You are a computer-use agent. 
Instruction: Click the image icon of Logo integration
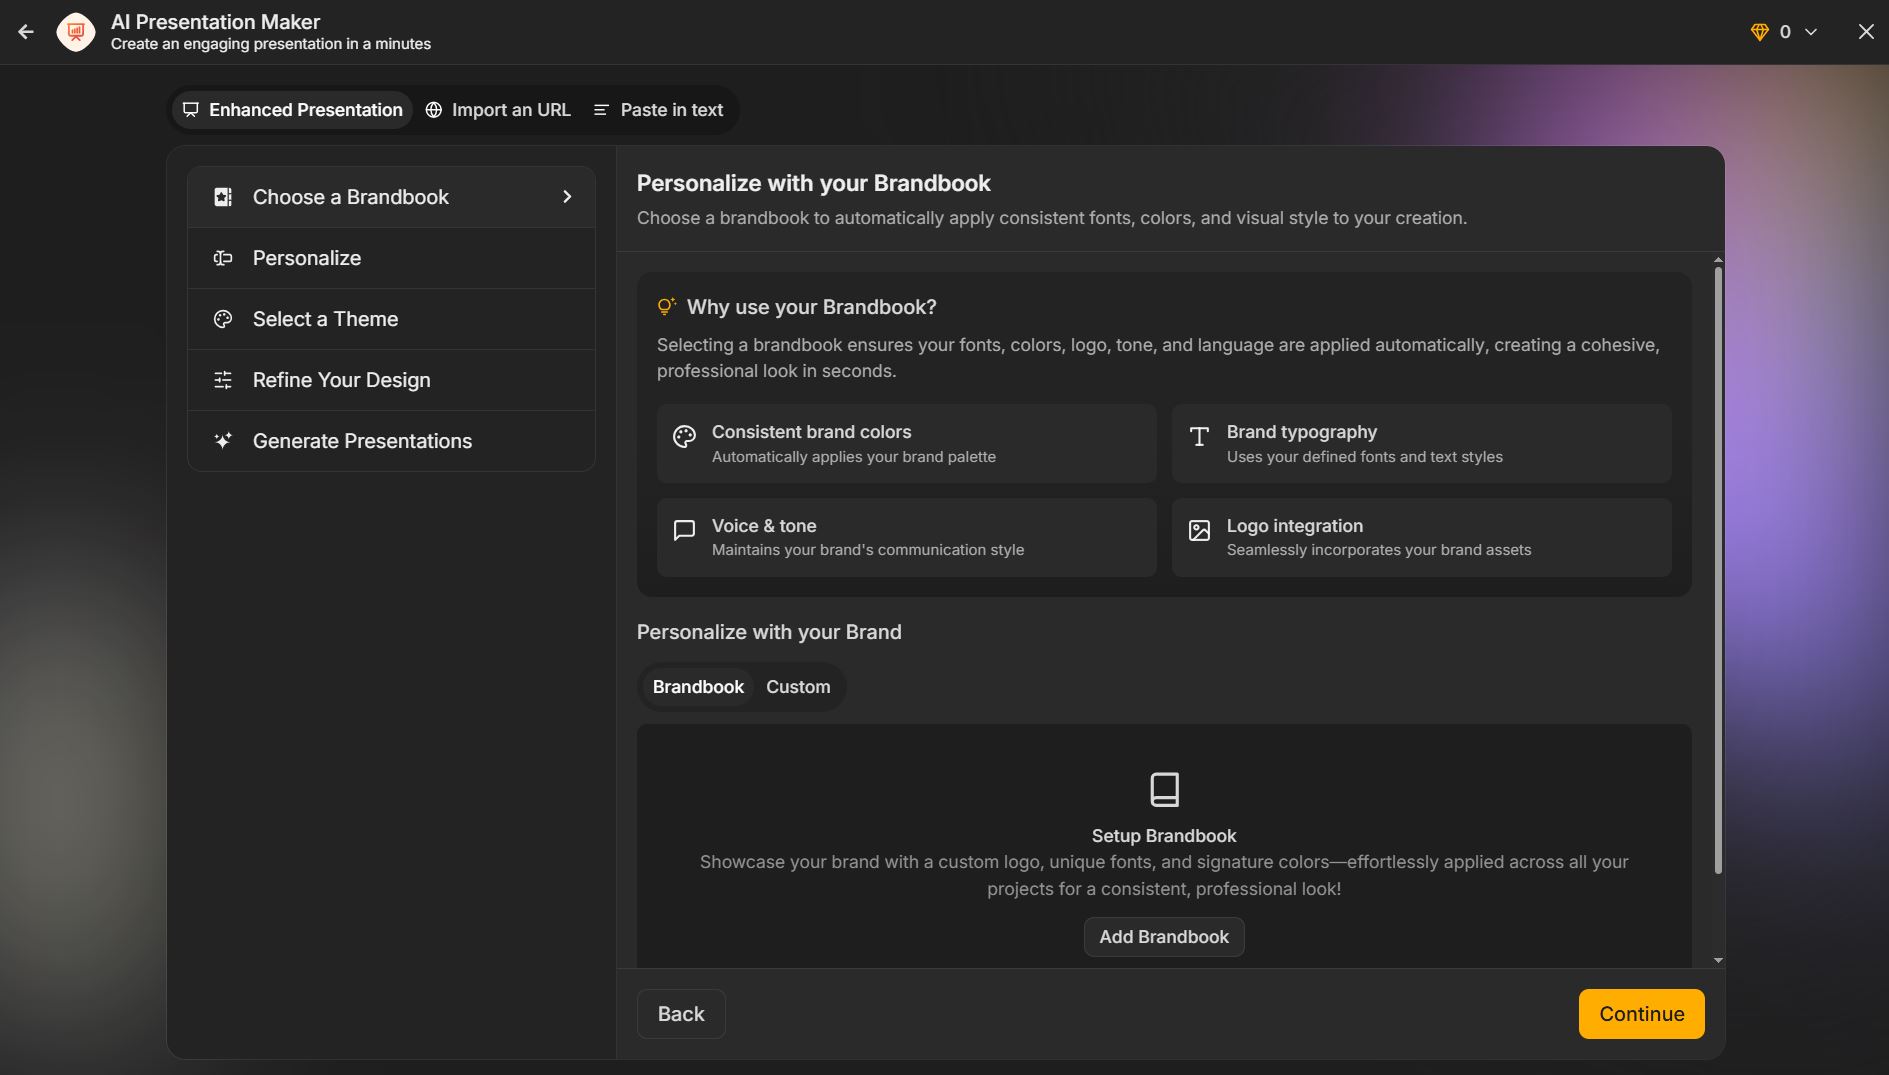1199,530
